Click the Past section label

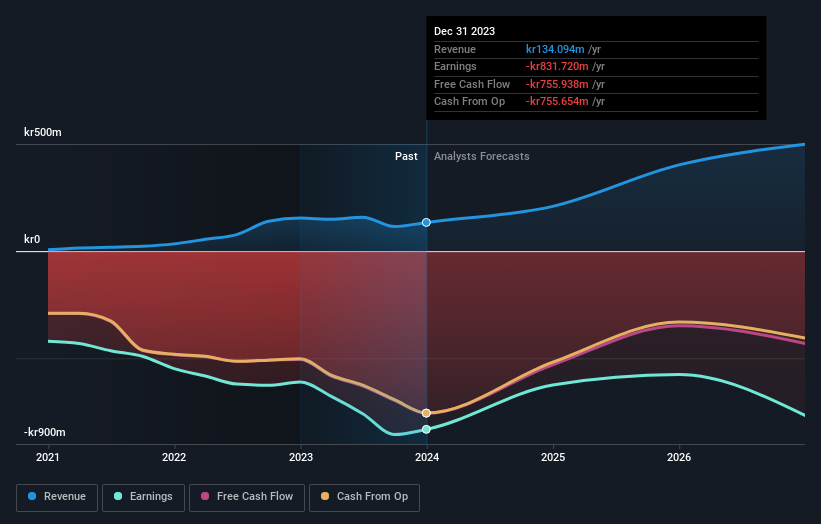coord(406,157)
